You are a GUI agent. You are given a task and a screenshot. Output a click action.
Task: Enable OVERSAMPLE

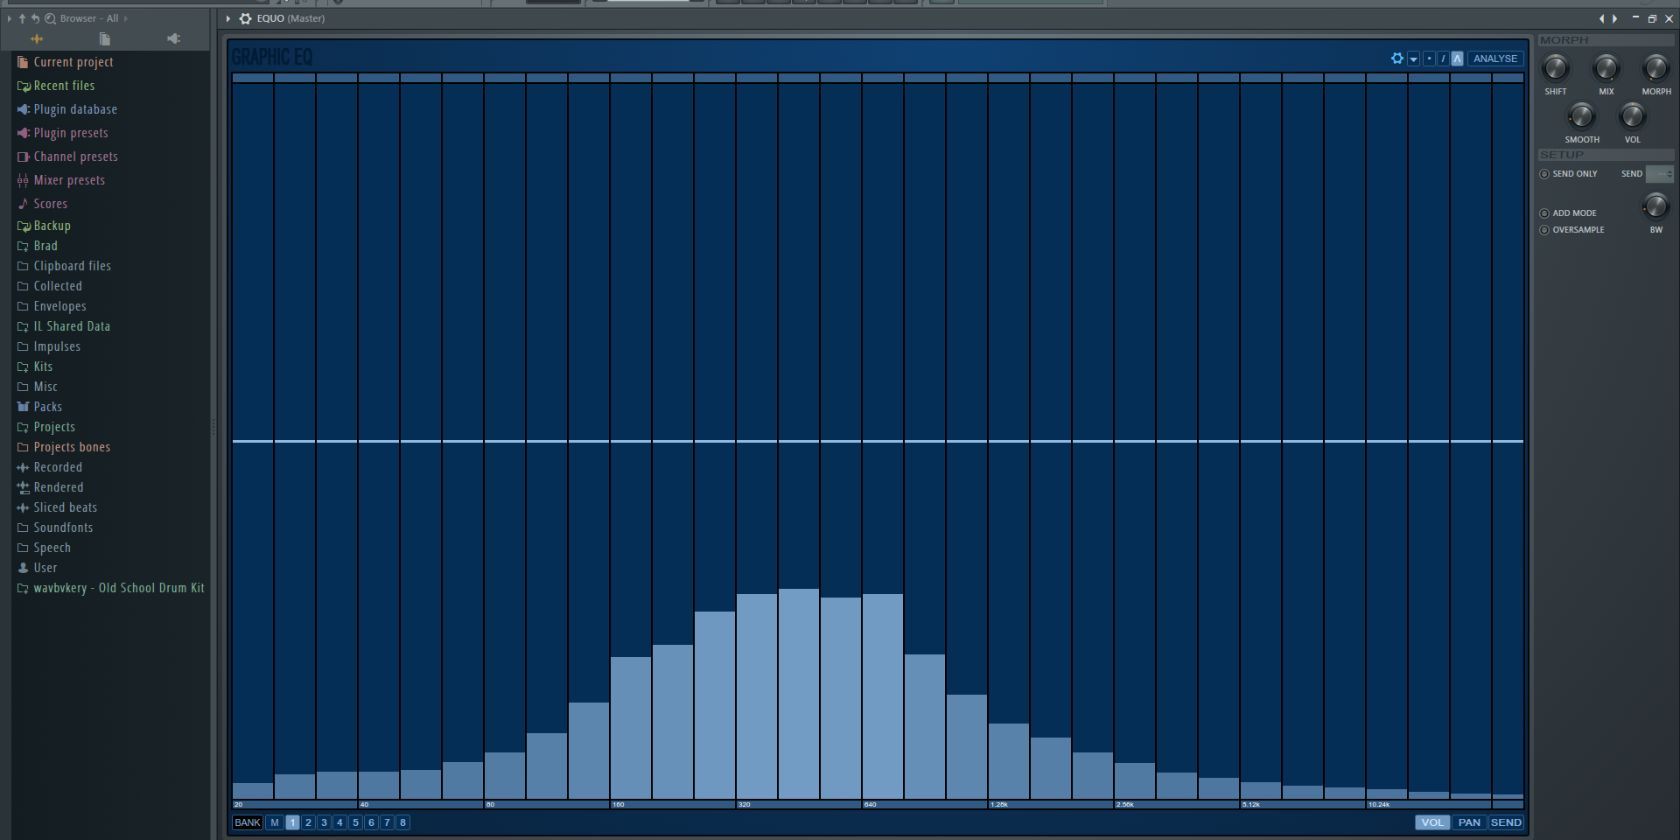tap(1572, 230)
